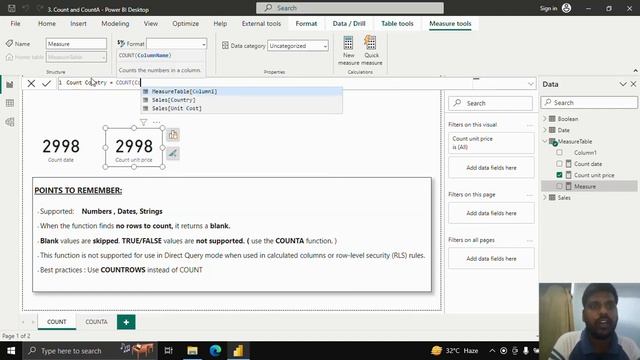Tick the Measure field checkbox
The image size is (640, 360).
pyautogui.click(x=559, y=186)
